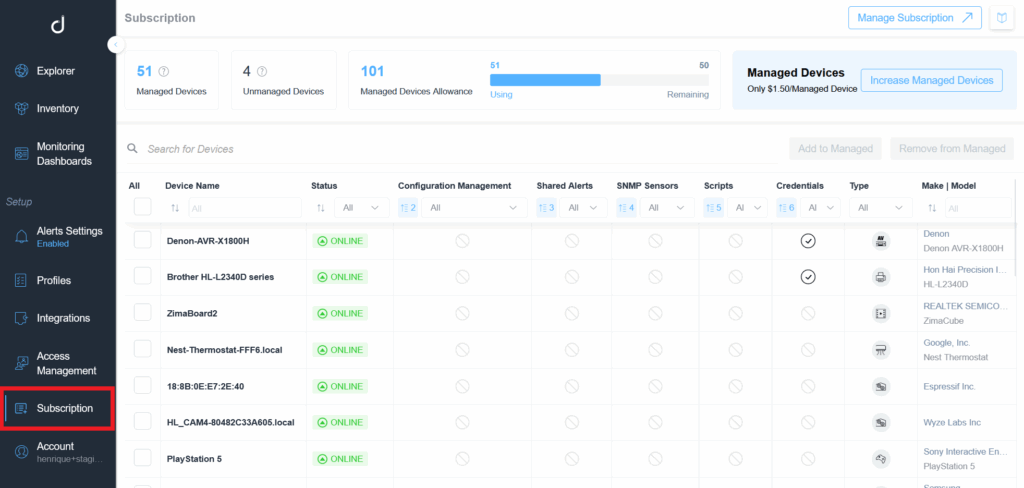Screen dimensions: 1024x488
Task: Click the Increase Managed Devices button
Action: (931, 81)
